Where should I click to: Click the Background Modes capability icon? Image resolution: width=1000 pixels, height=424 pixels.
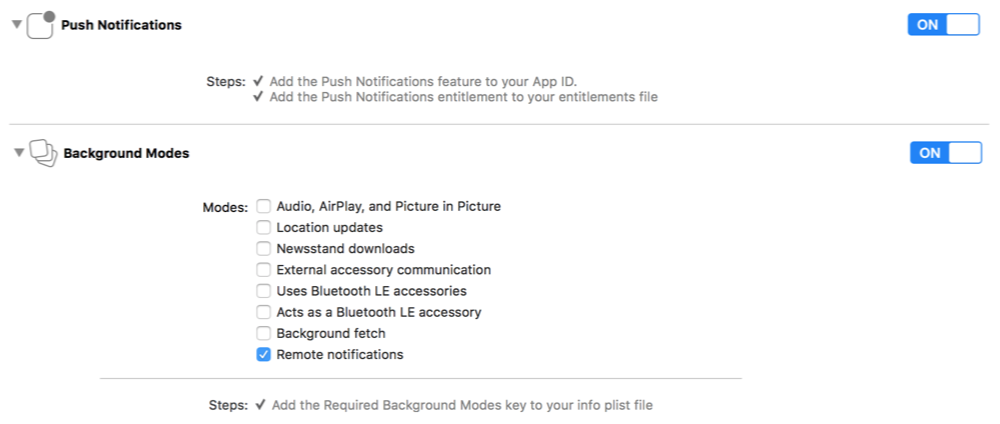click(43, 153)
